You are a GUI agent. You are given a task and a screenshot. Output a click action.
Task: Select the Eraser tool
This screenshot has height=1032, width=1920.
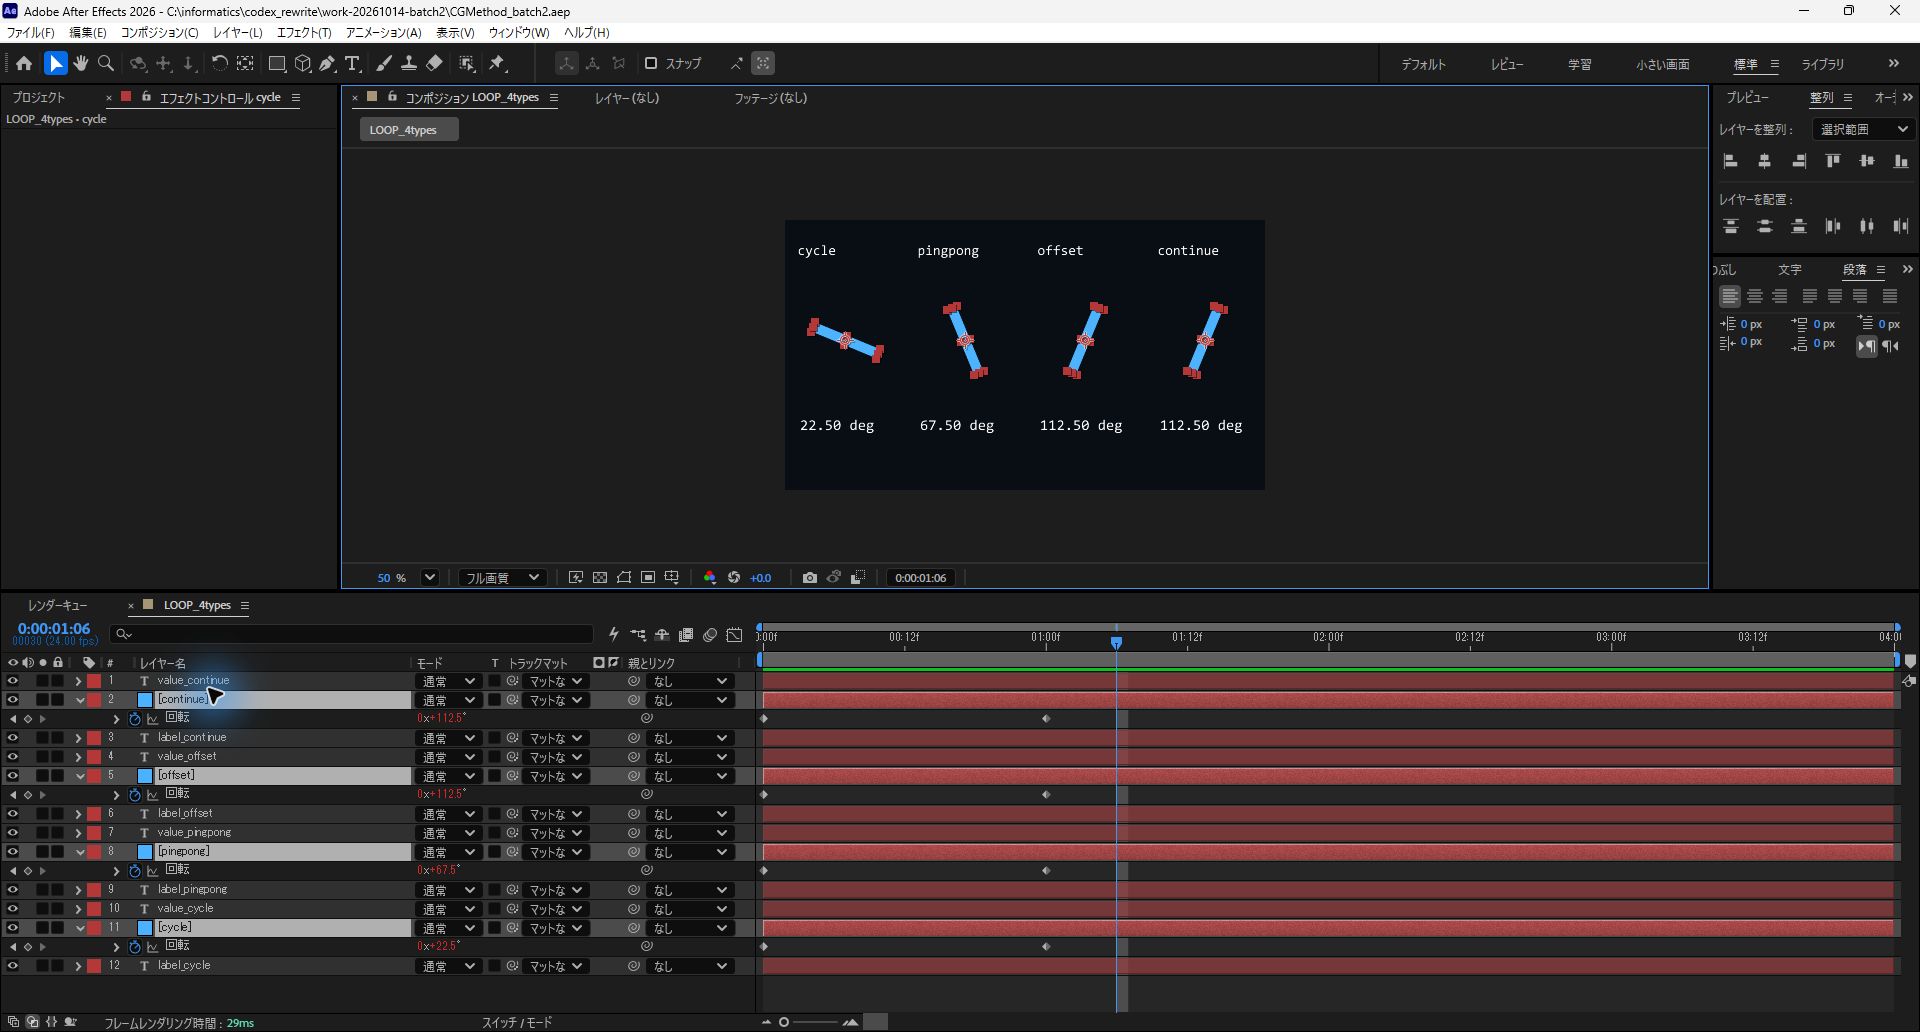(x=434, y=63)
